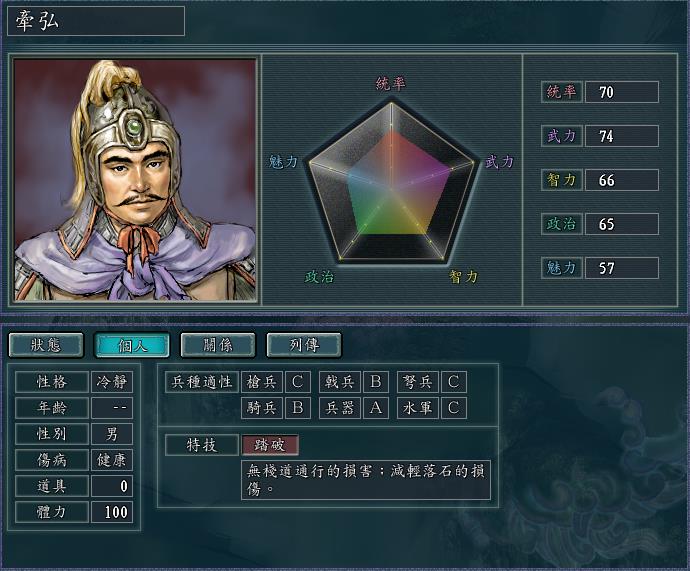Select the 智力 stat label
Image resolution: width=690 pixels, height=571 pixels.
[x=562, y=180]
